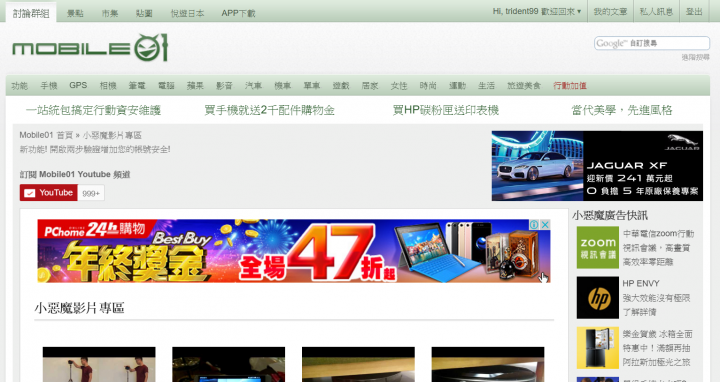The height and width of the screenshot is (382, 720).
Task: Click the HP logo ad thumbnail
Action: 597,298
